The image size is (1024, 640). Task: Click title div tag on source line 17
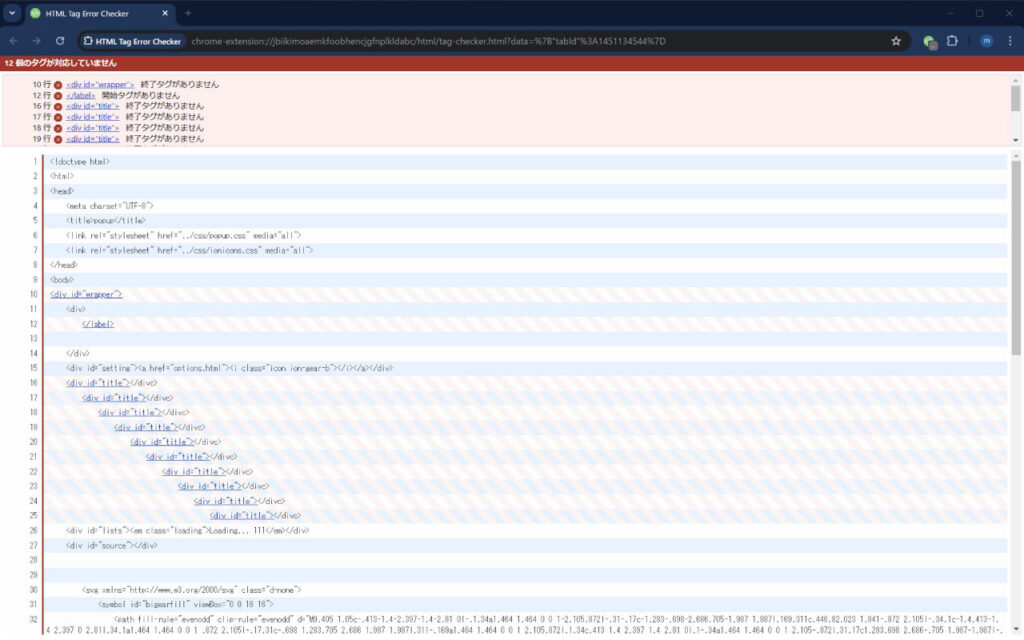[114, 398]
